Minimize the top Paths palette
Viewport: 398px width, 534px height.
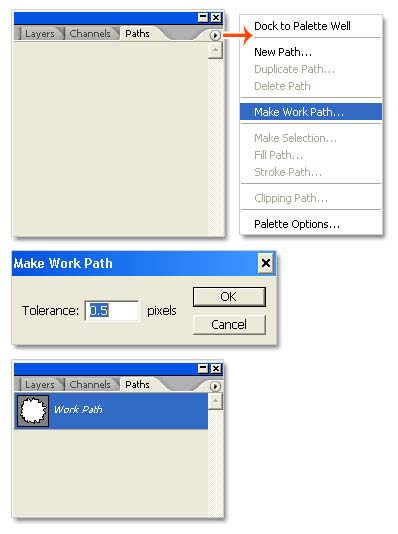[x=203, y=17]
